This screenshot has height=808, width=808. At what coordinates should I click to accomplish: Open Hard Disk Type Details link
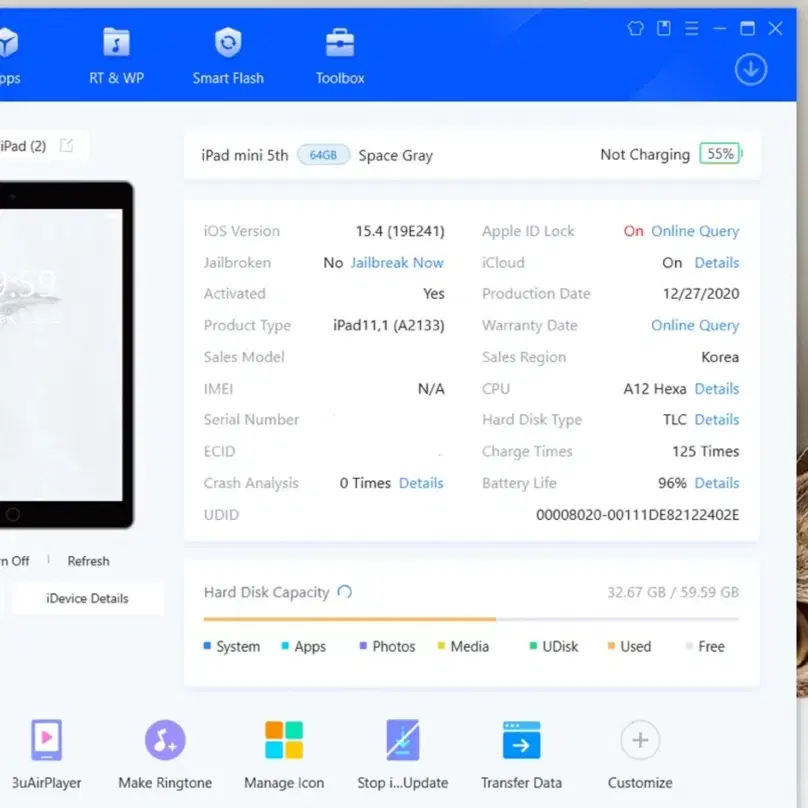pos(717,420)
